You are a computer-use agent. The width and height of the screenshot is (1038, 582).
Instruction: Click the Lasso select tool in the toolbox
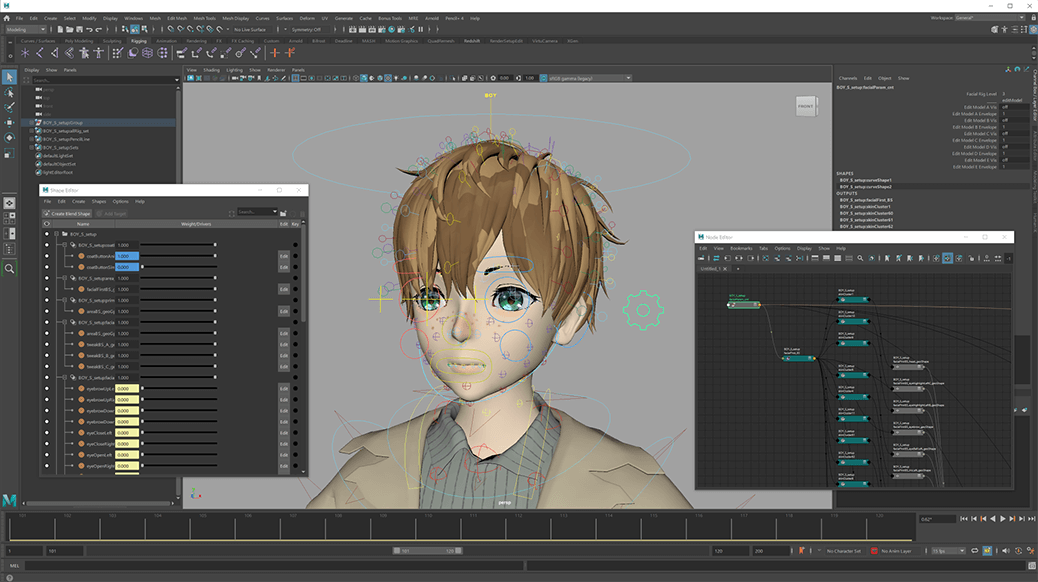9,93
